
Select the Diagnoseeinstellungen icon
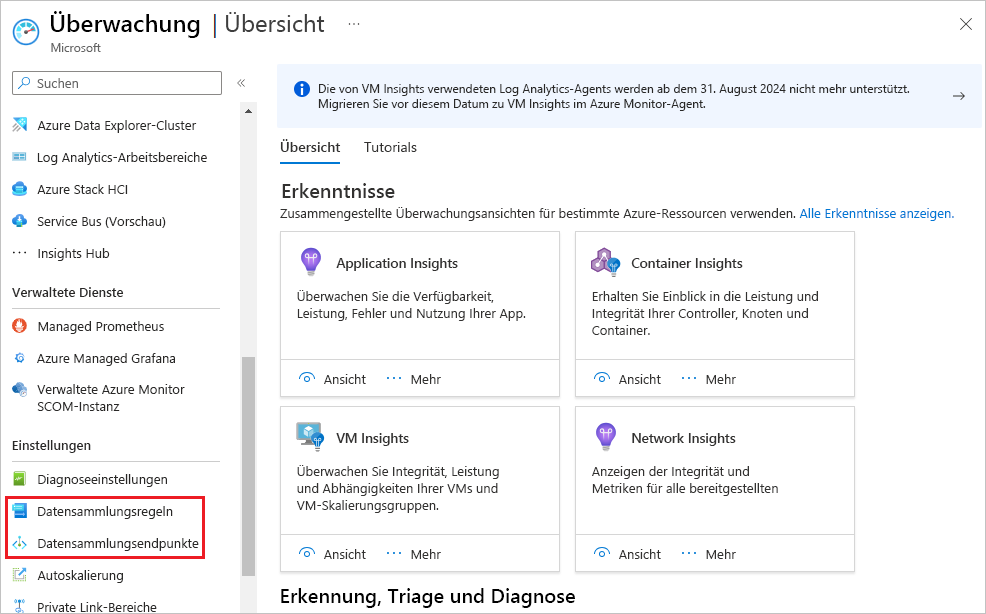pyautogui.click(x=20, y=480)
